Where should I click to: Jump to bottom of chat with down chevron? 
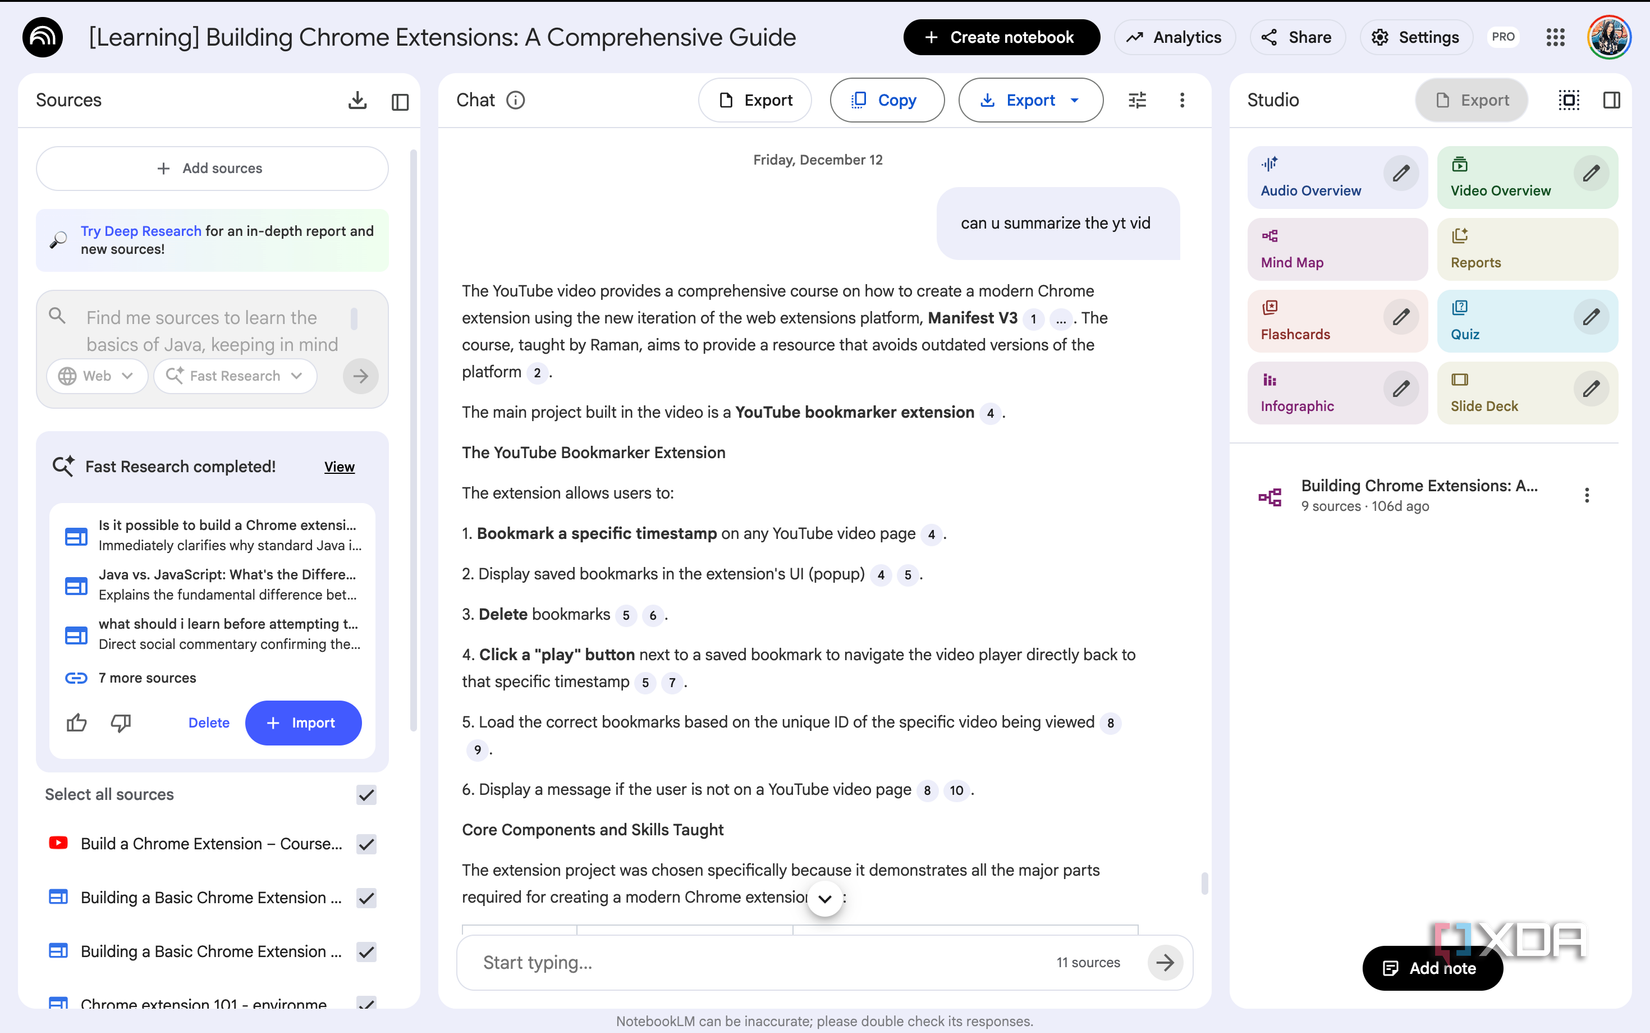825,898
